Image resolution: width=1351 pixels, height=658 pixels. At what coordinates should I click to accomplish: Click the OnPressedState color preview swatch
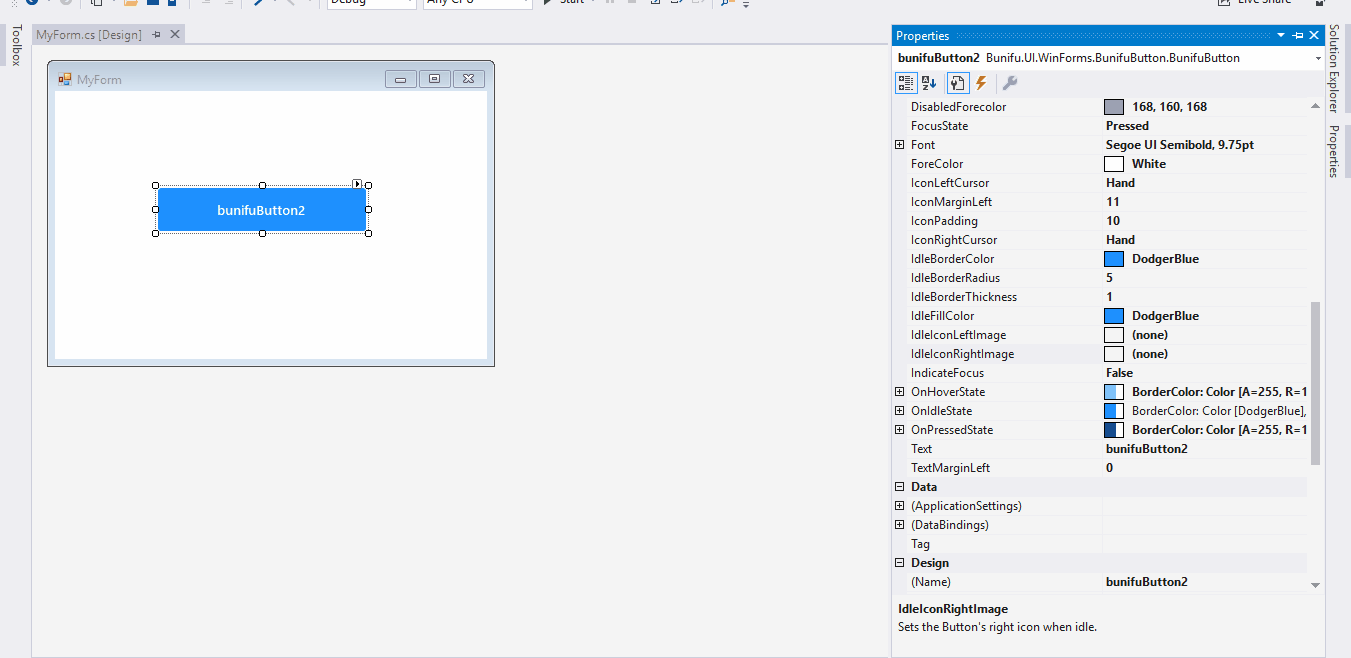click(1114, 430)
